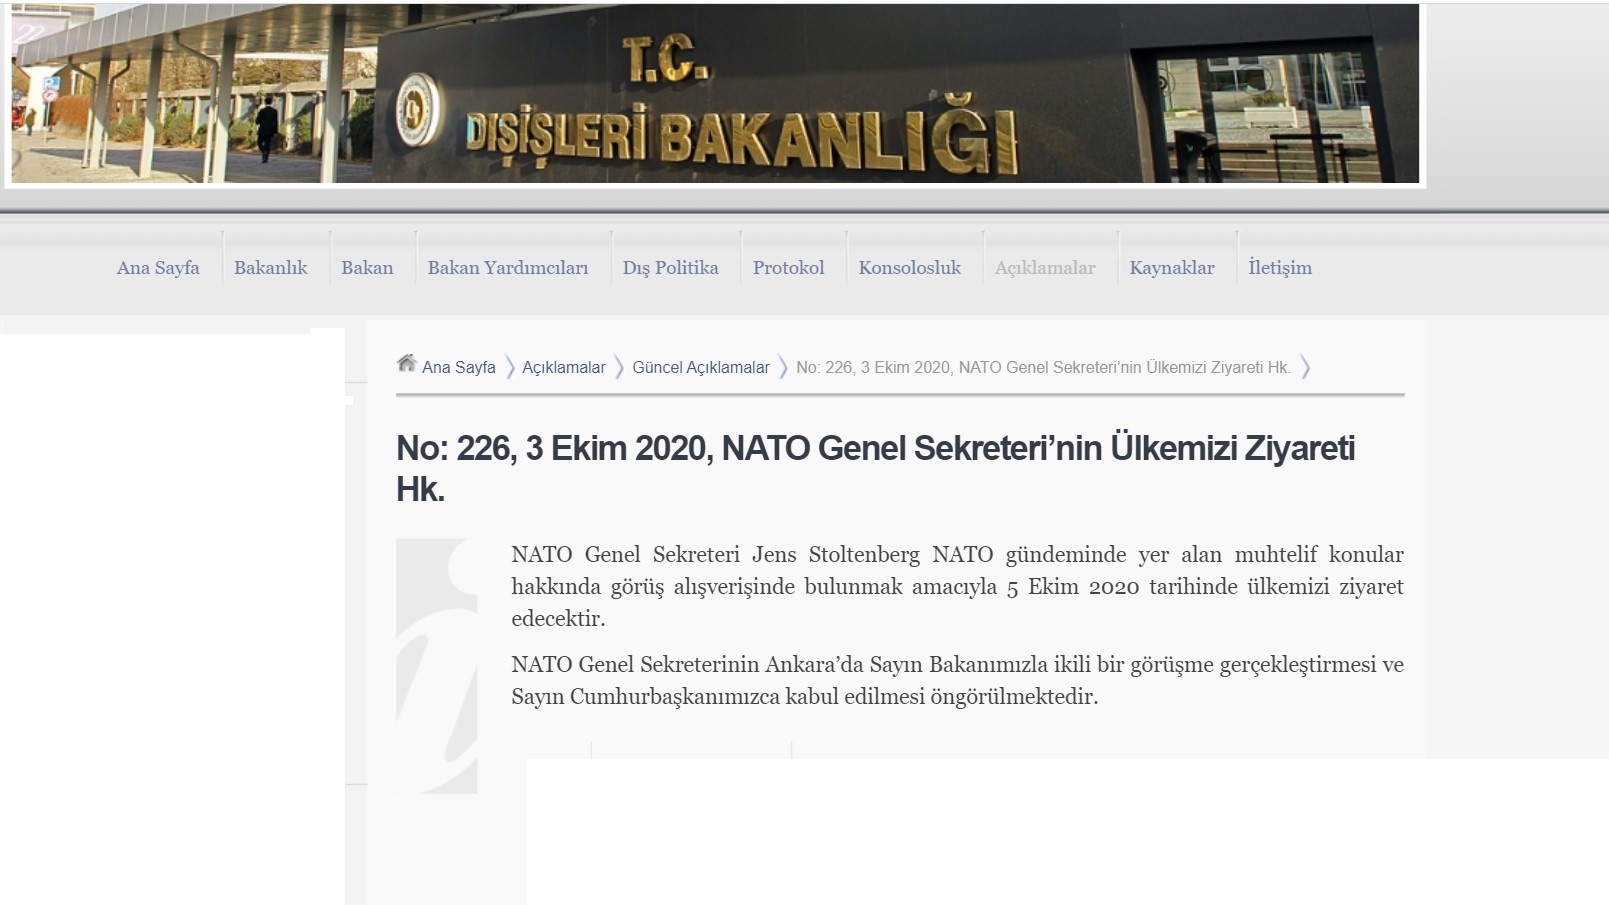Click the paragraph mentioning Ankara'da Sayın Bakanımızla
This screenshot has width=1609, height=905.
pos(957,680)
